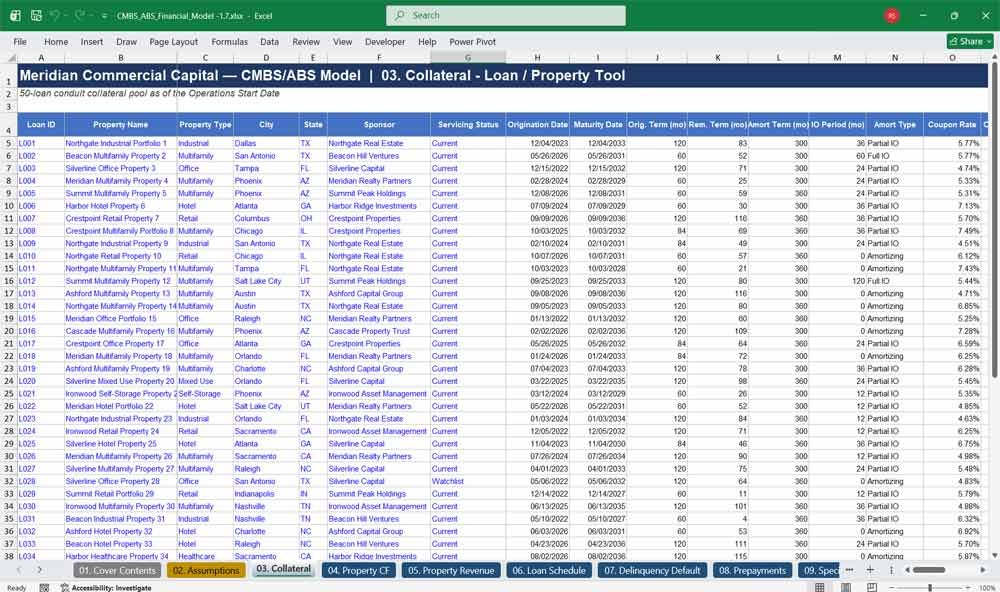Click previous sheet navigation arrow
The height and width of the screenshot is (592, 1000).
pyautogui.click(x=18, y=570)
